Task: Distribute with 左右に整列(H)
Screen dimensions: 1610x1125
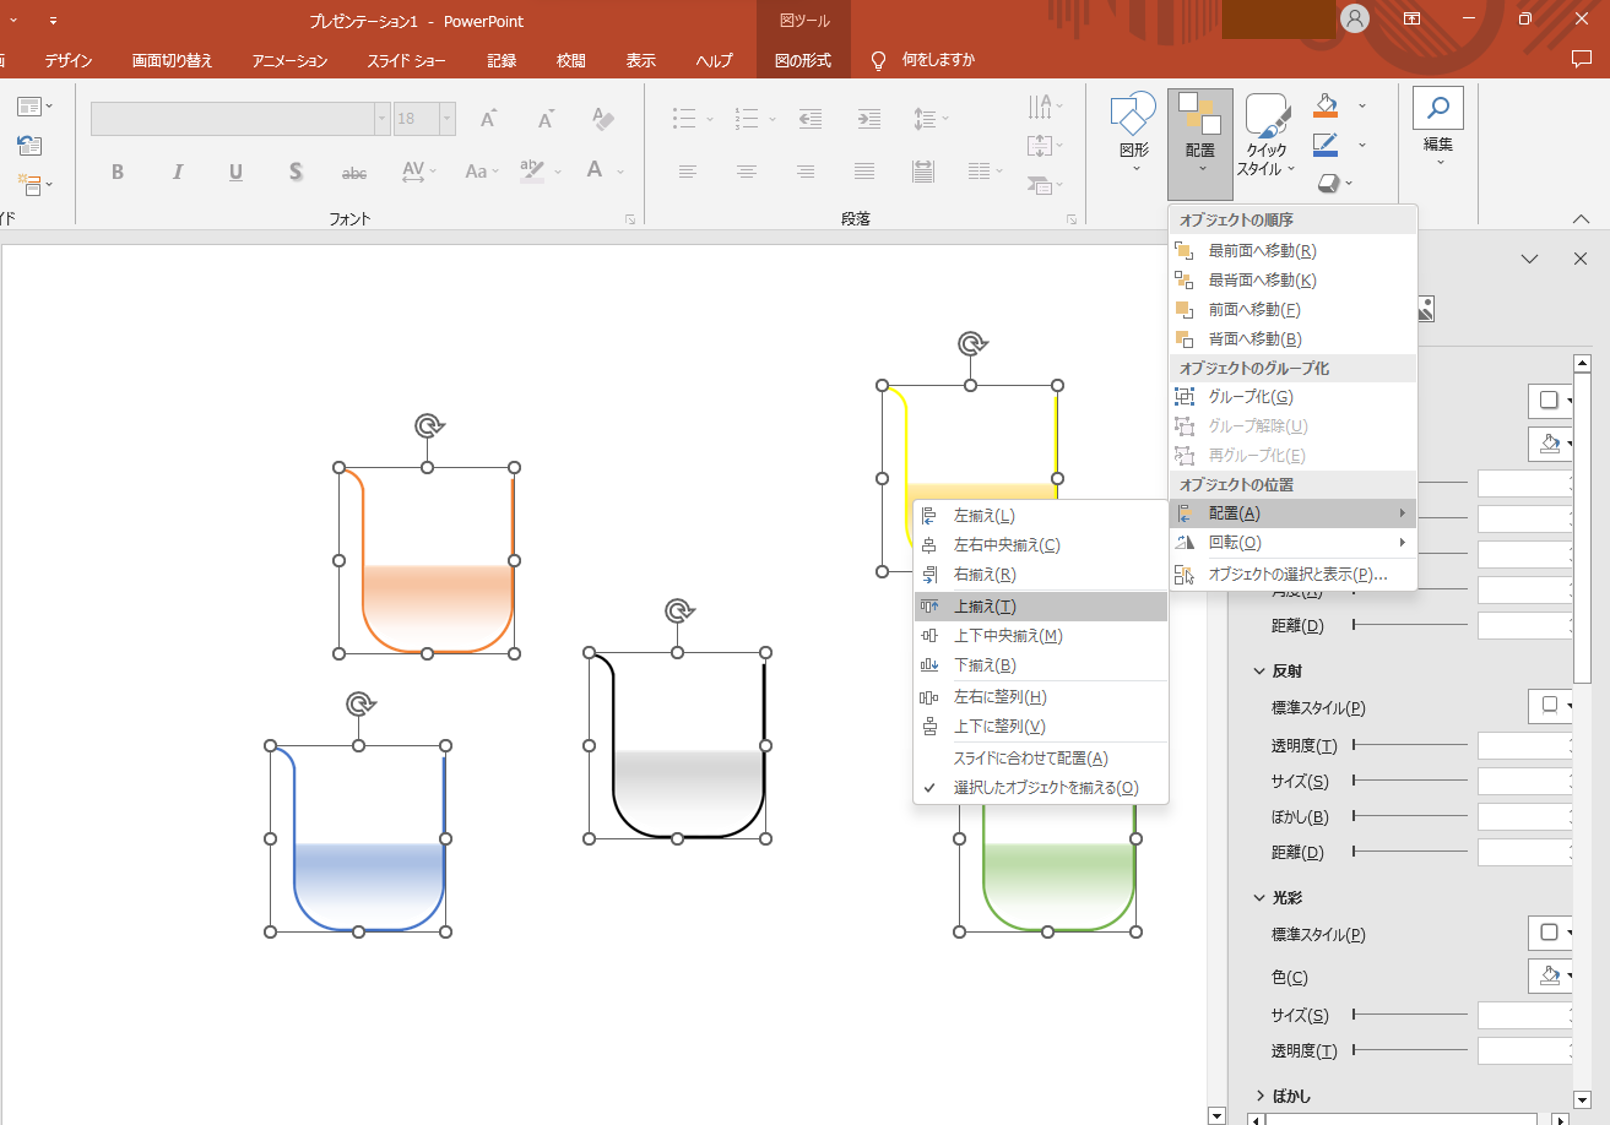Action: pos(1040,697)
